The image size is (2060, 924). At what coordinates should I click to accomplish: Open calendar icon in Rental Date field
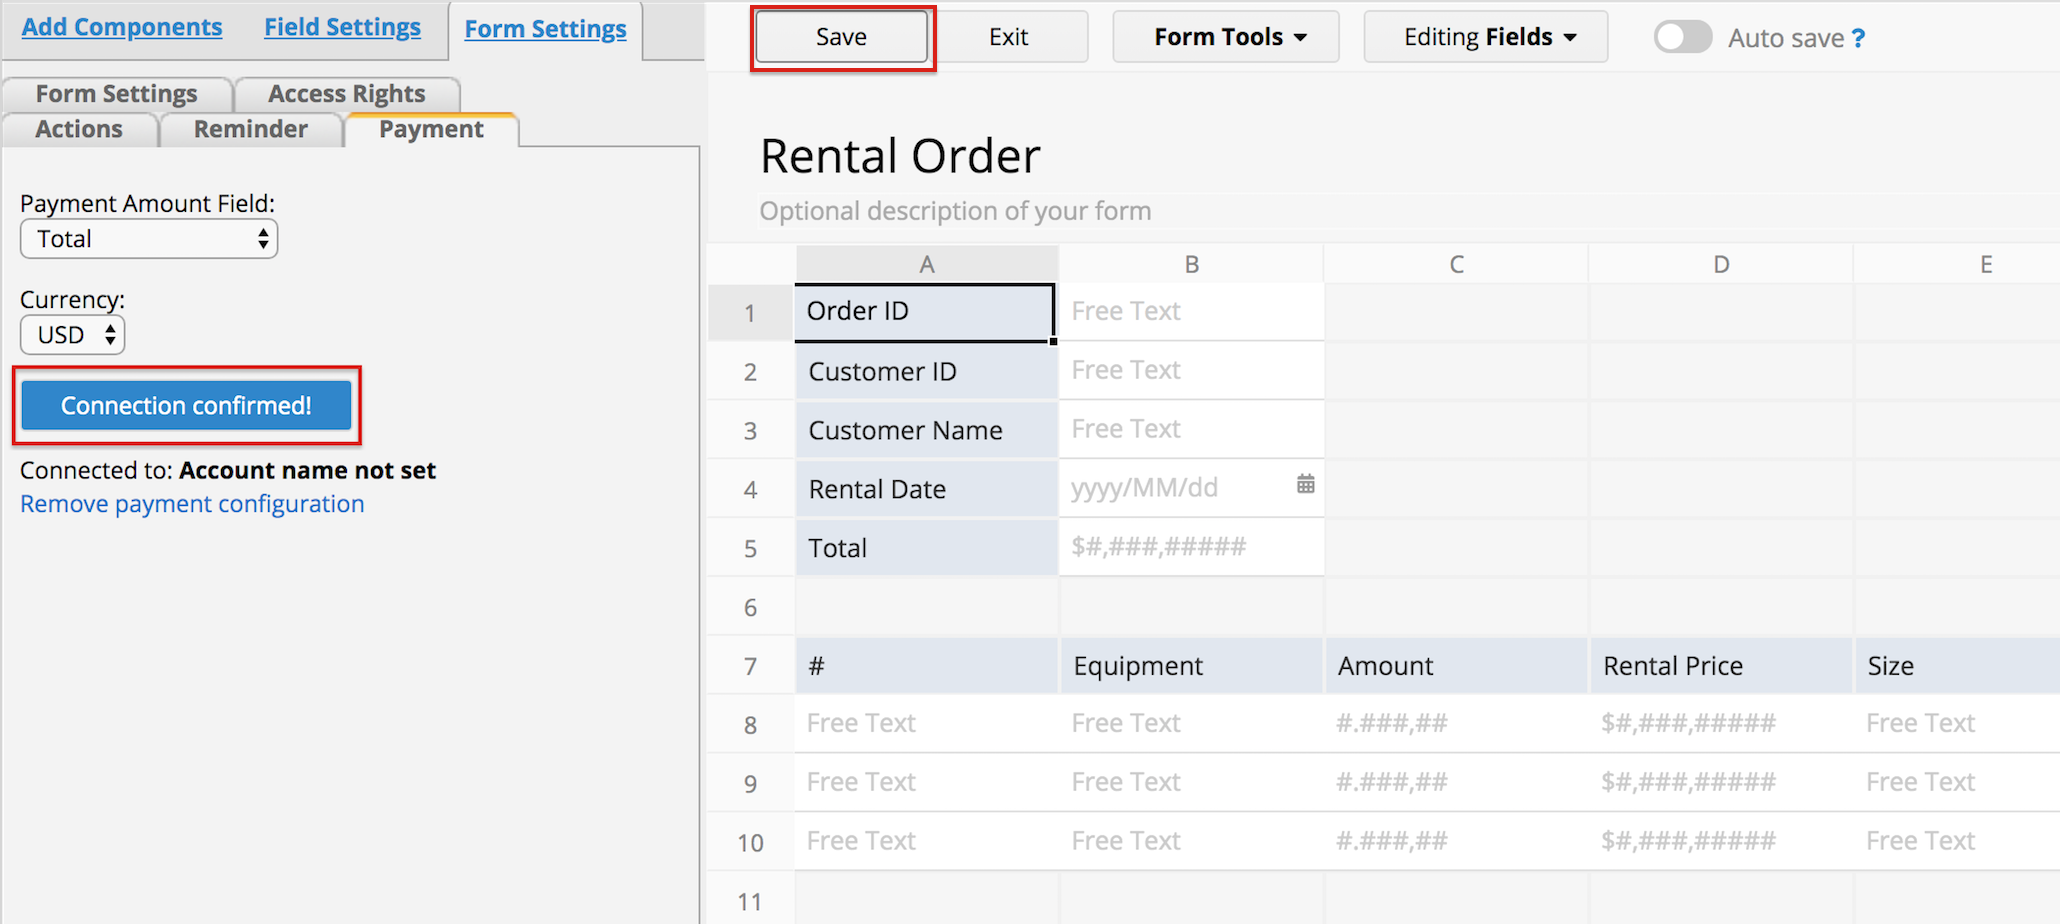click(1305, 485)
